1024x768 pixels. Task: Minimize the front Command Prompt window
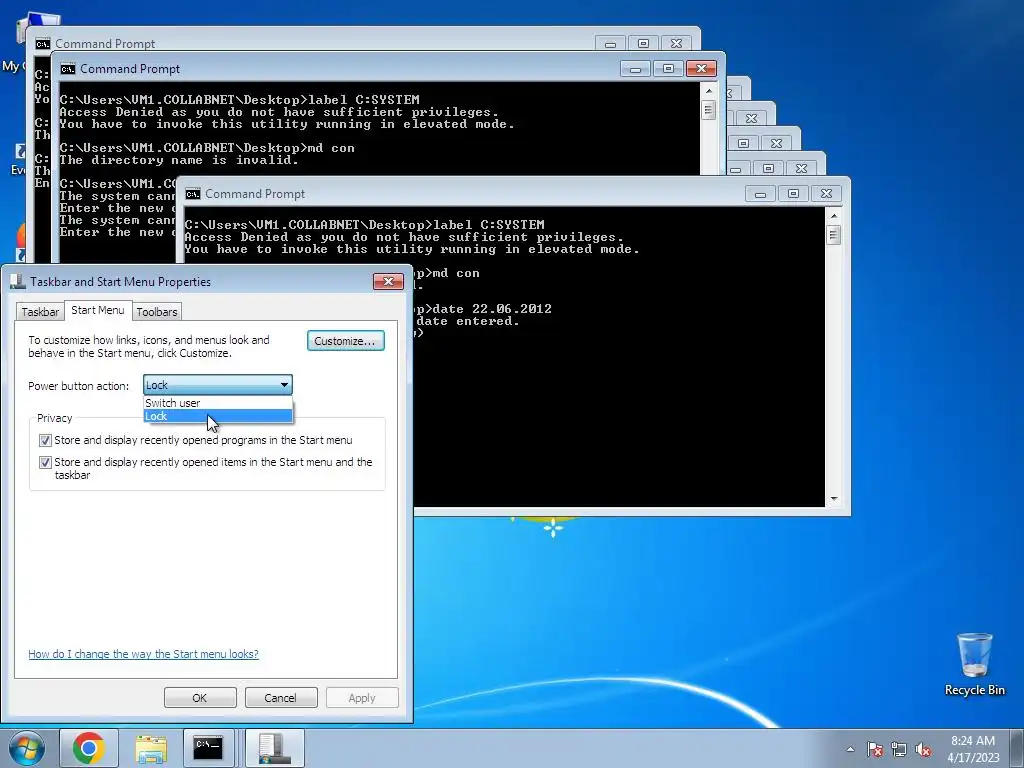tap(760, 194)
